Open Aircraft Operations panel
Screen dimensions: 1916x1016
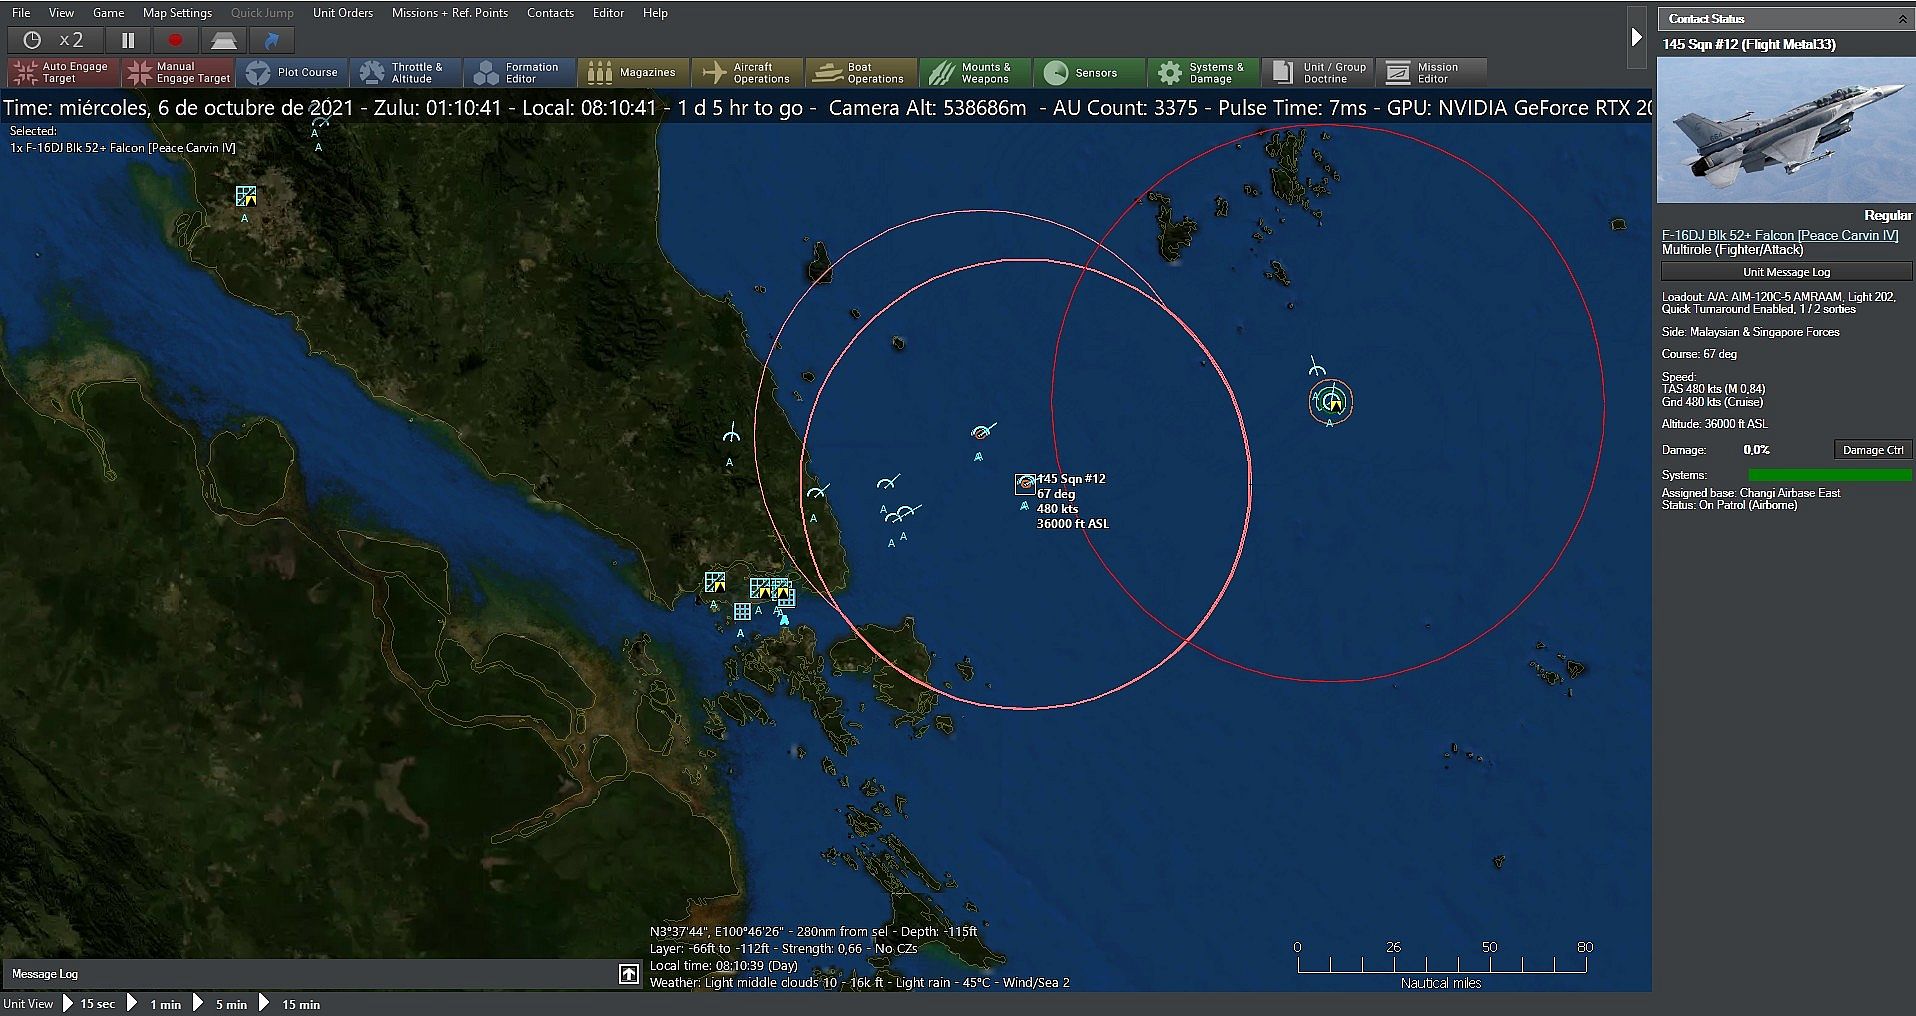747,72
